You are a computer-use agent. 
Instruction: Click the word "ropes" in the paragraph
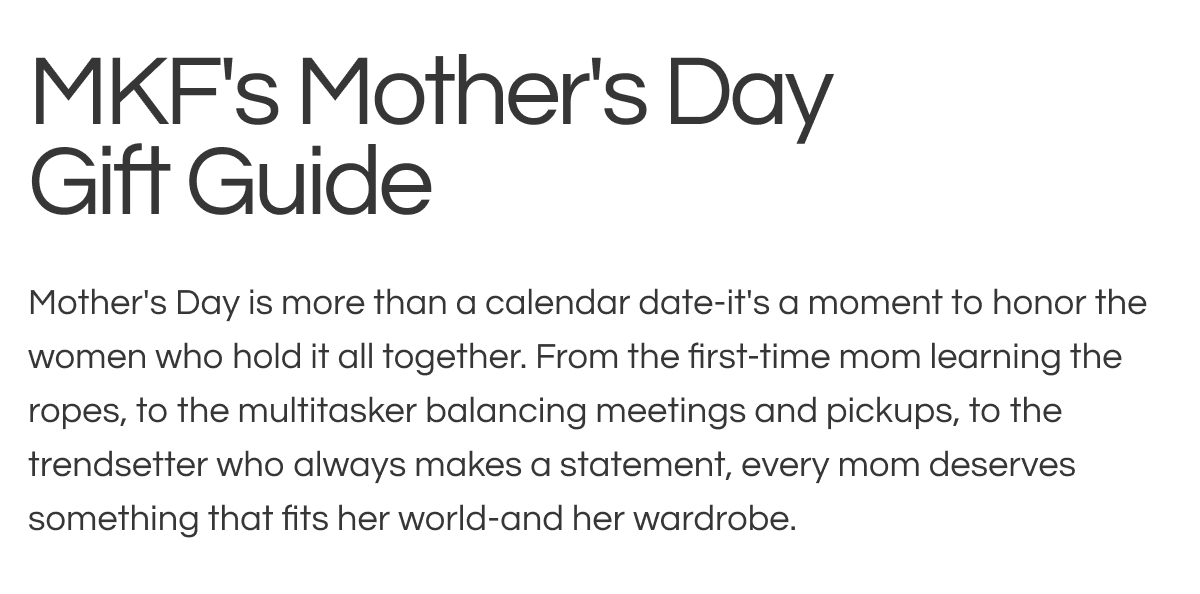tap(73, 412)
